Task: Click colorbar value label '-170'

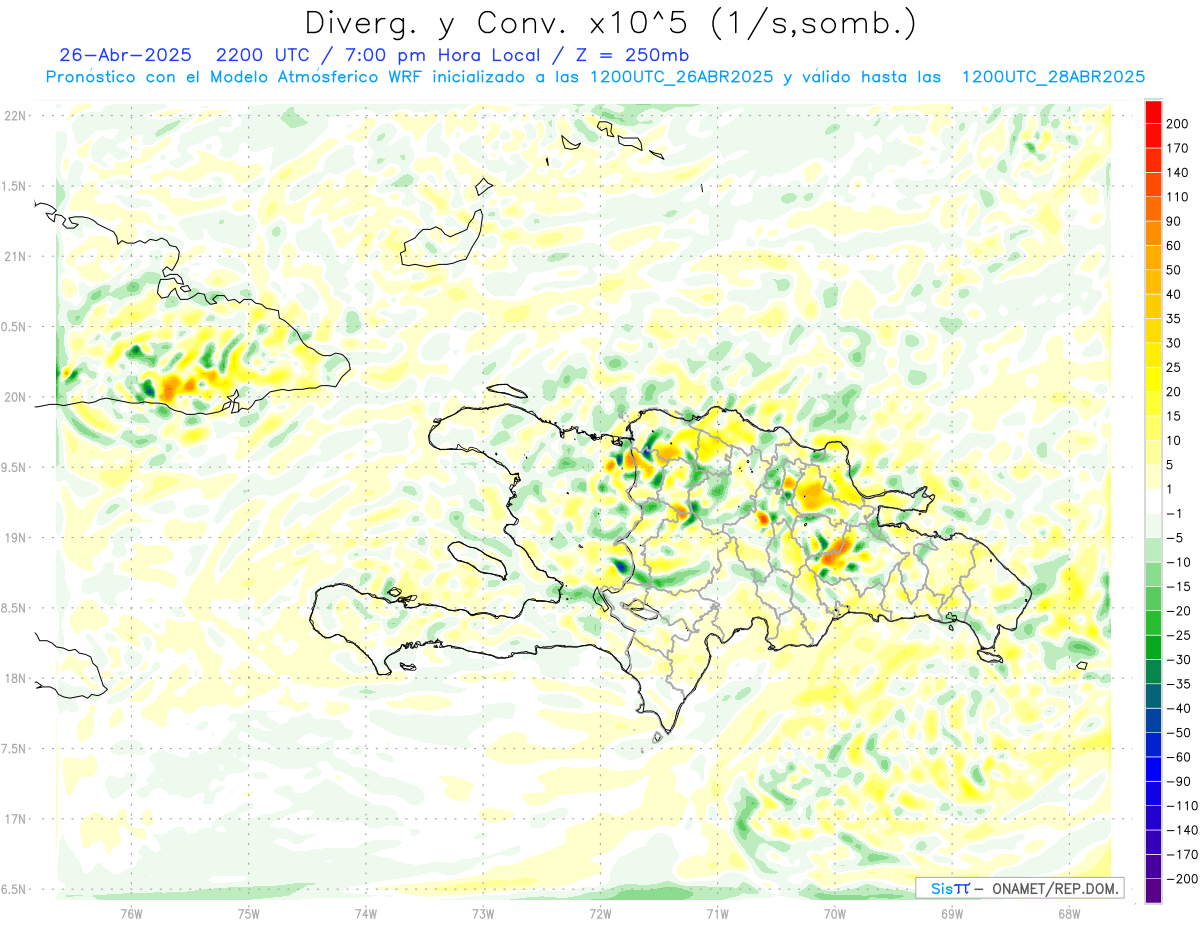Action: (x=1183, y=855)
